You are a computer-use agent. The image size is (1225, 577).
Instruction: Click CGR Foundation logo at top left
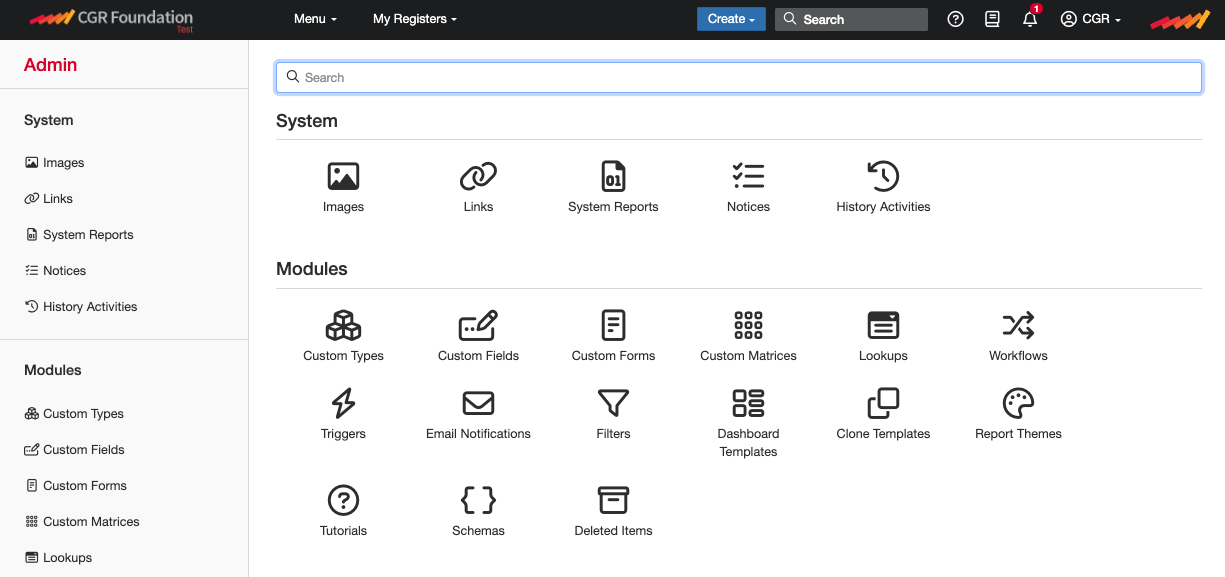pyautogui.click(x=111, y=19)
